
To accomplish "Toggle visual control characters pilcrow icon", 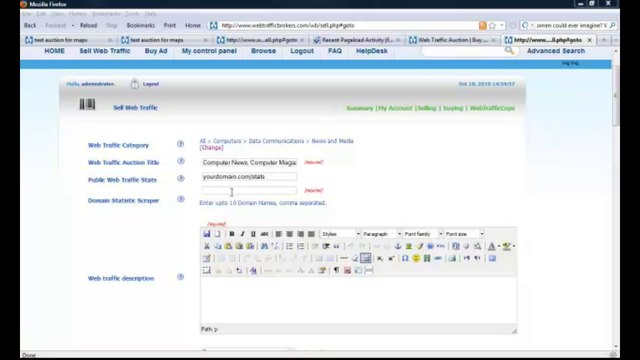I will point(336,270).
